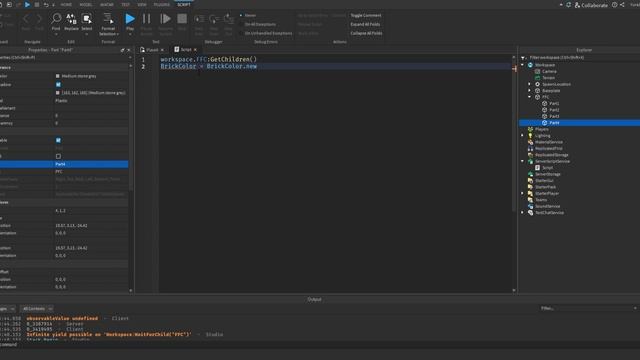Open the TEST ribbon tab
Image resolution: width=640 pixels, height=360 pixels.
125,4
